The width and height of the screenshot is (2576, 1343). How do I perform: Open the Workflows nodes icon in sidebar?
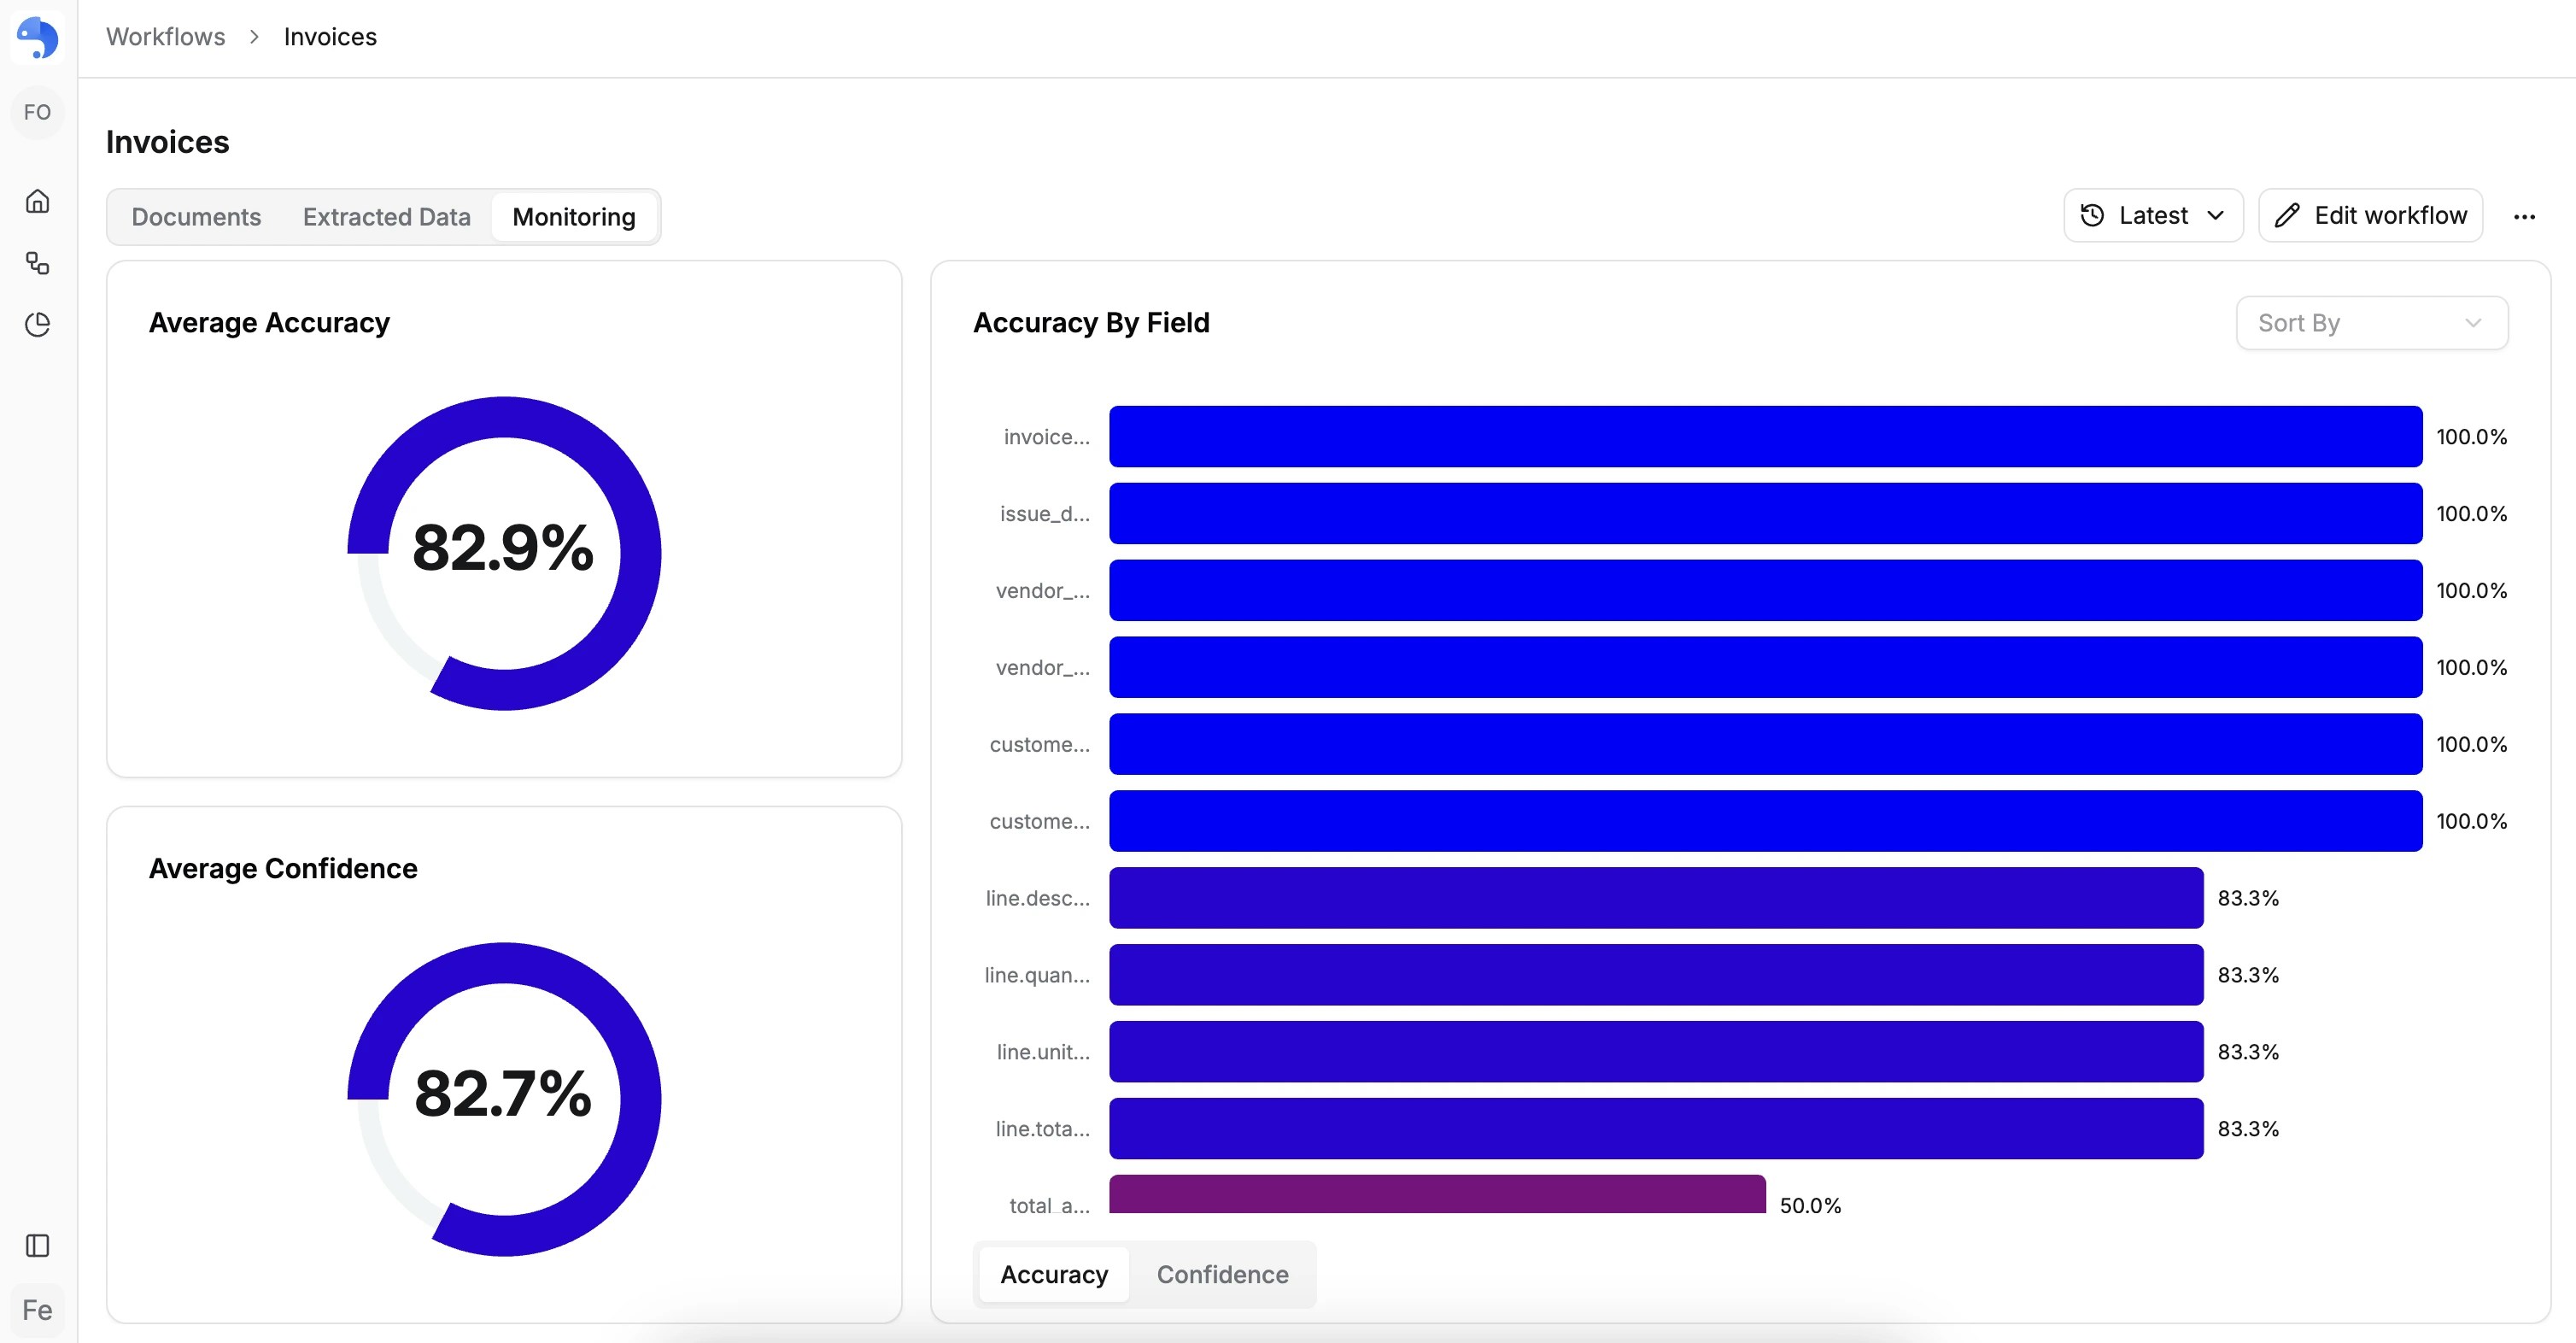pyautogui.click(x=37, y=263)
